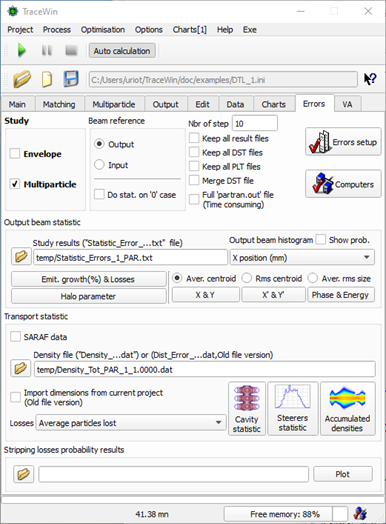This screenshot has width=386, height=524.
Task: Toggle Do stat. on '0' case
Action: [x=99, y=194]
